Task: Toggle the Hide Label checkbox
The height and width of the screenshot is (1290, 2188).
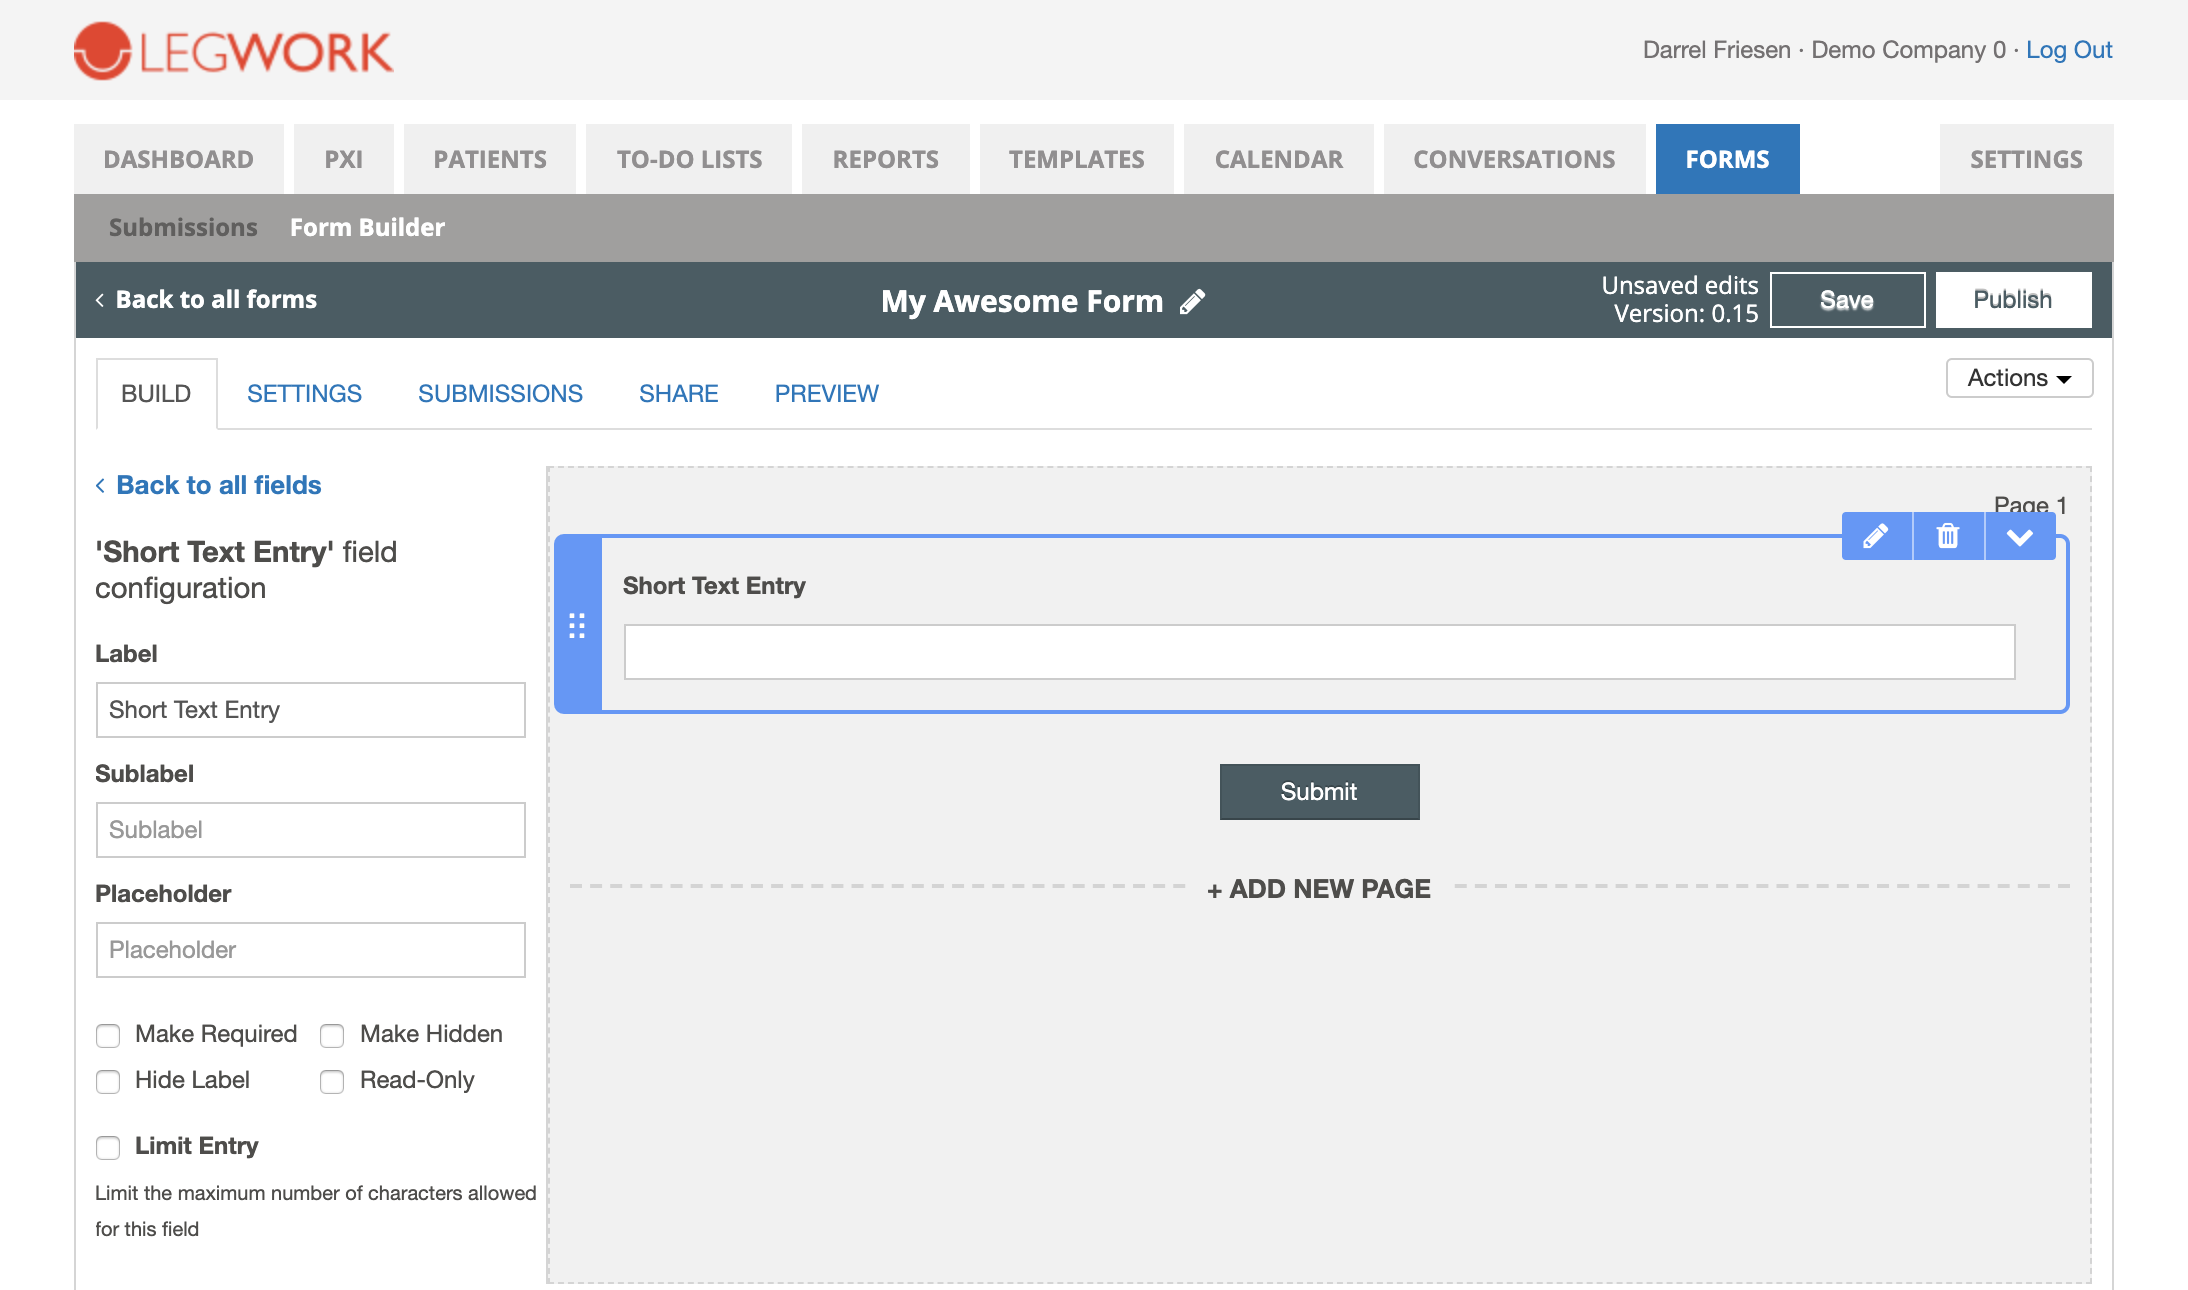Action: pyautogui.click(x=108, y=1082)
